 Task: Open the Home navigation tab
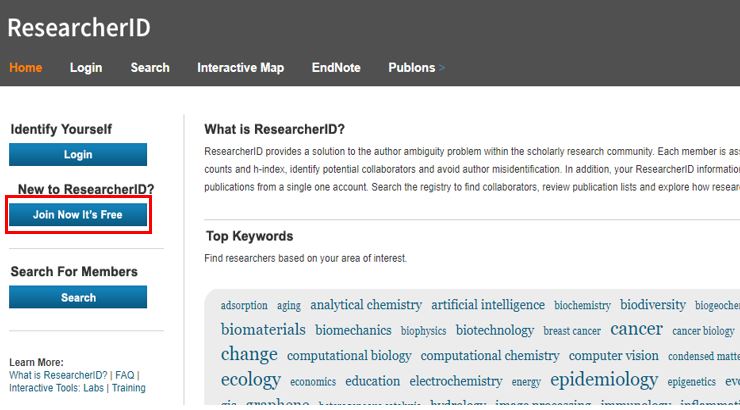25,68
